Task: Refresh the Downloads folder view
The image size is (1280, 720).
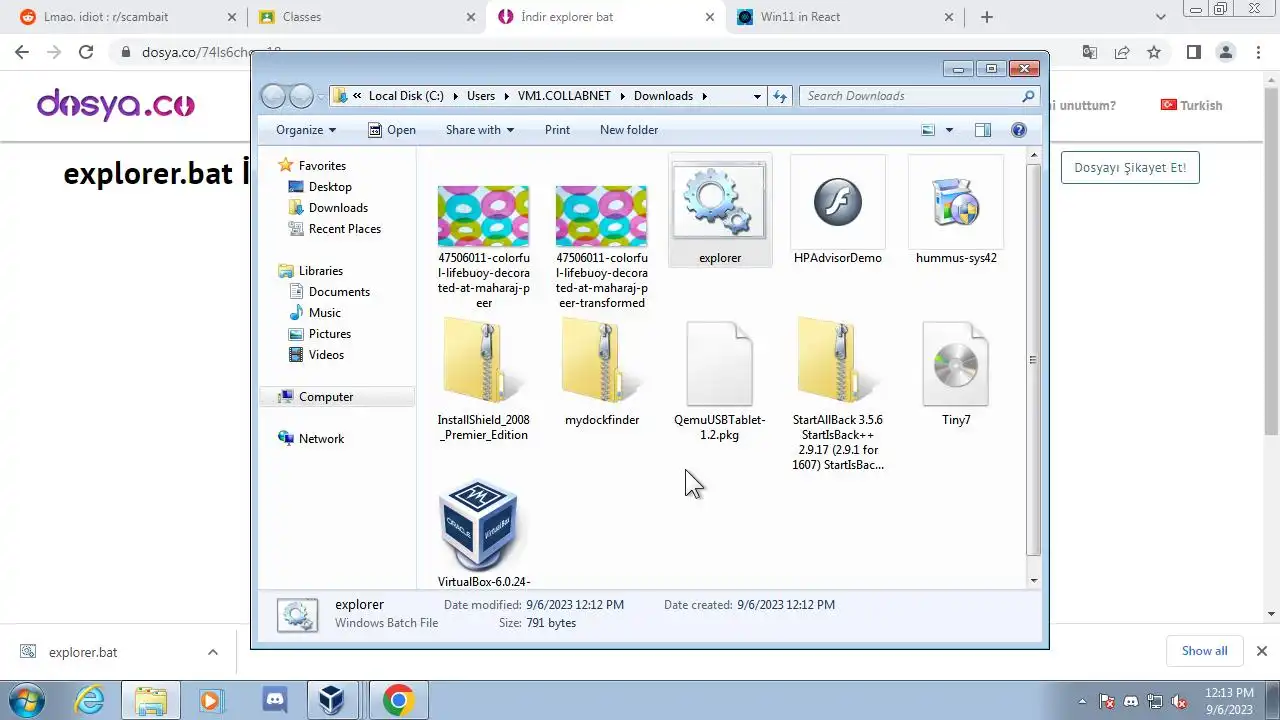Action: click(781, 96)
